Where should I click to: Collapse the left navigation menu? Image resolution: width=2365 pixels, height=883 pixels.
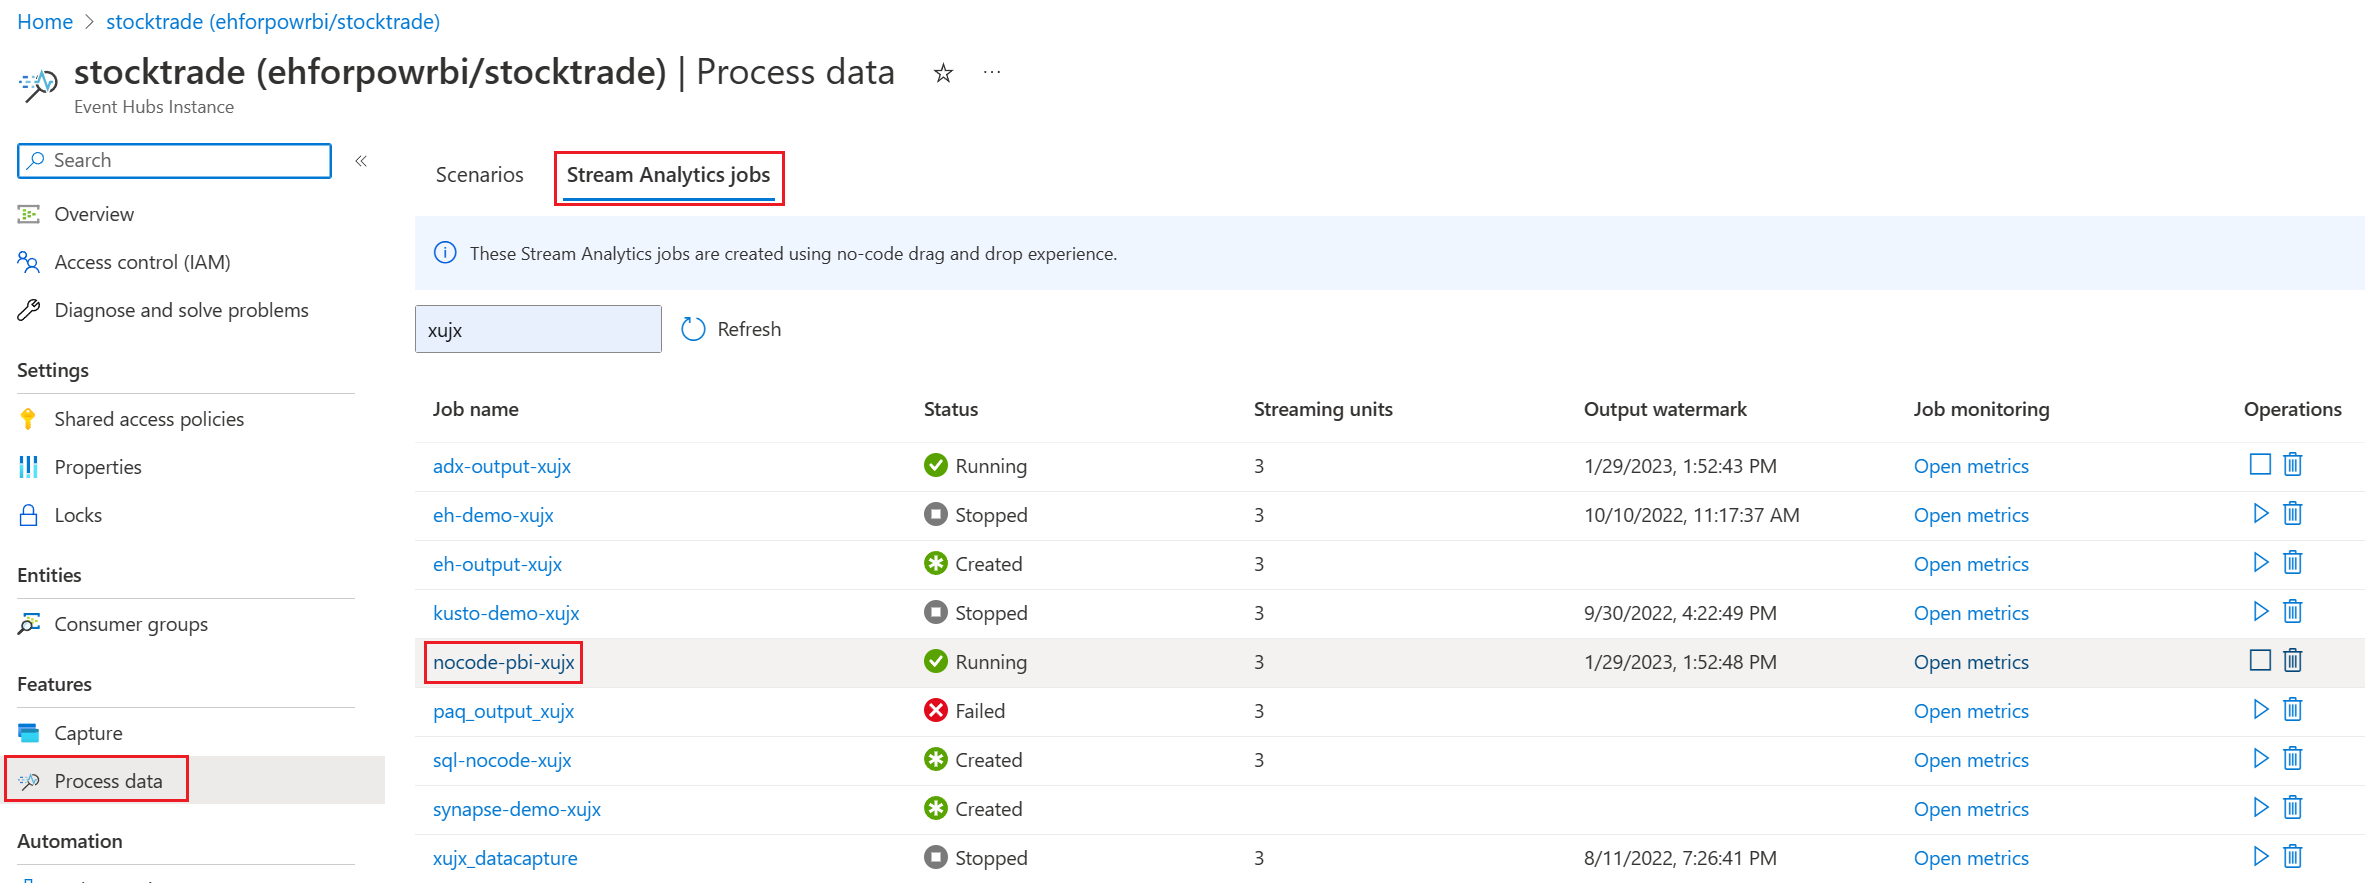pos(361,161)
